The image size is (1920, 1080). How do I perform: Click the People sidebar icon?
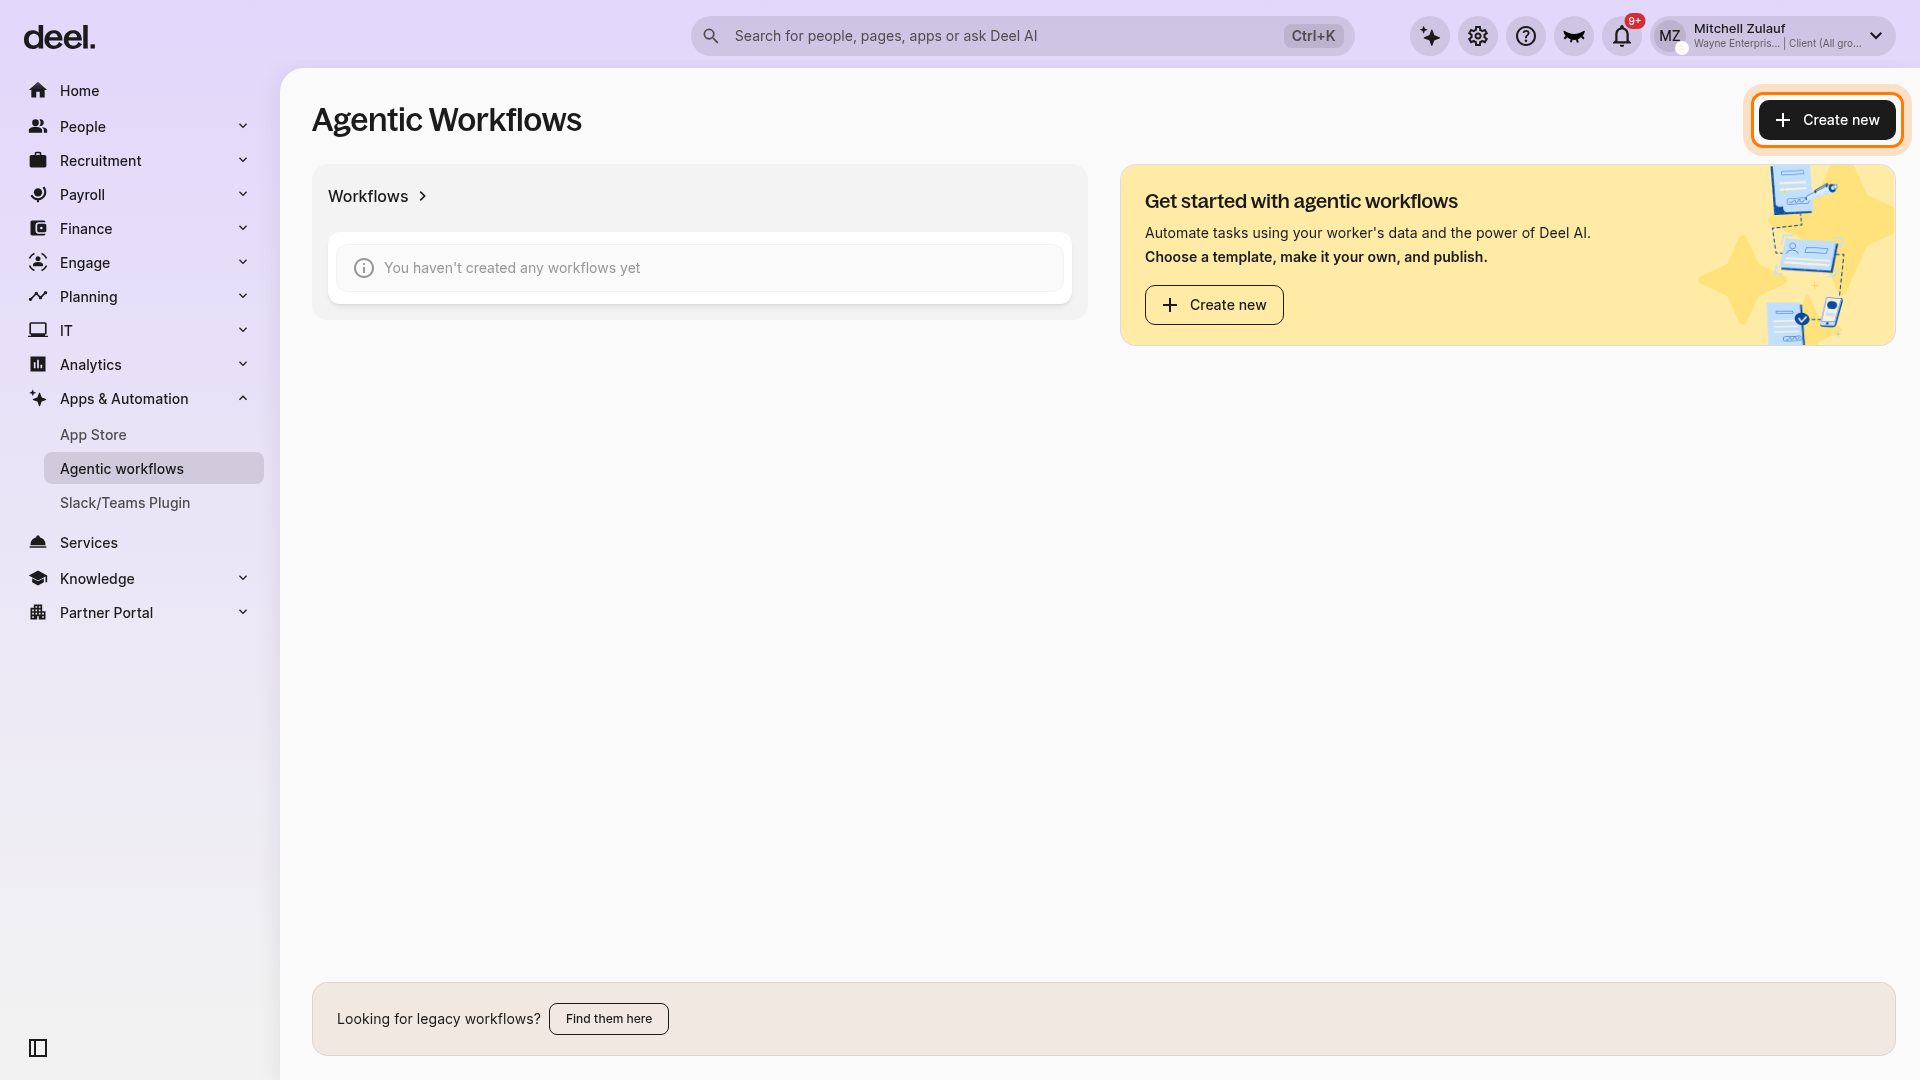pos(38,127)
